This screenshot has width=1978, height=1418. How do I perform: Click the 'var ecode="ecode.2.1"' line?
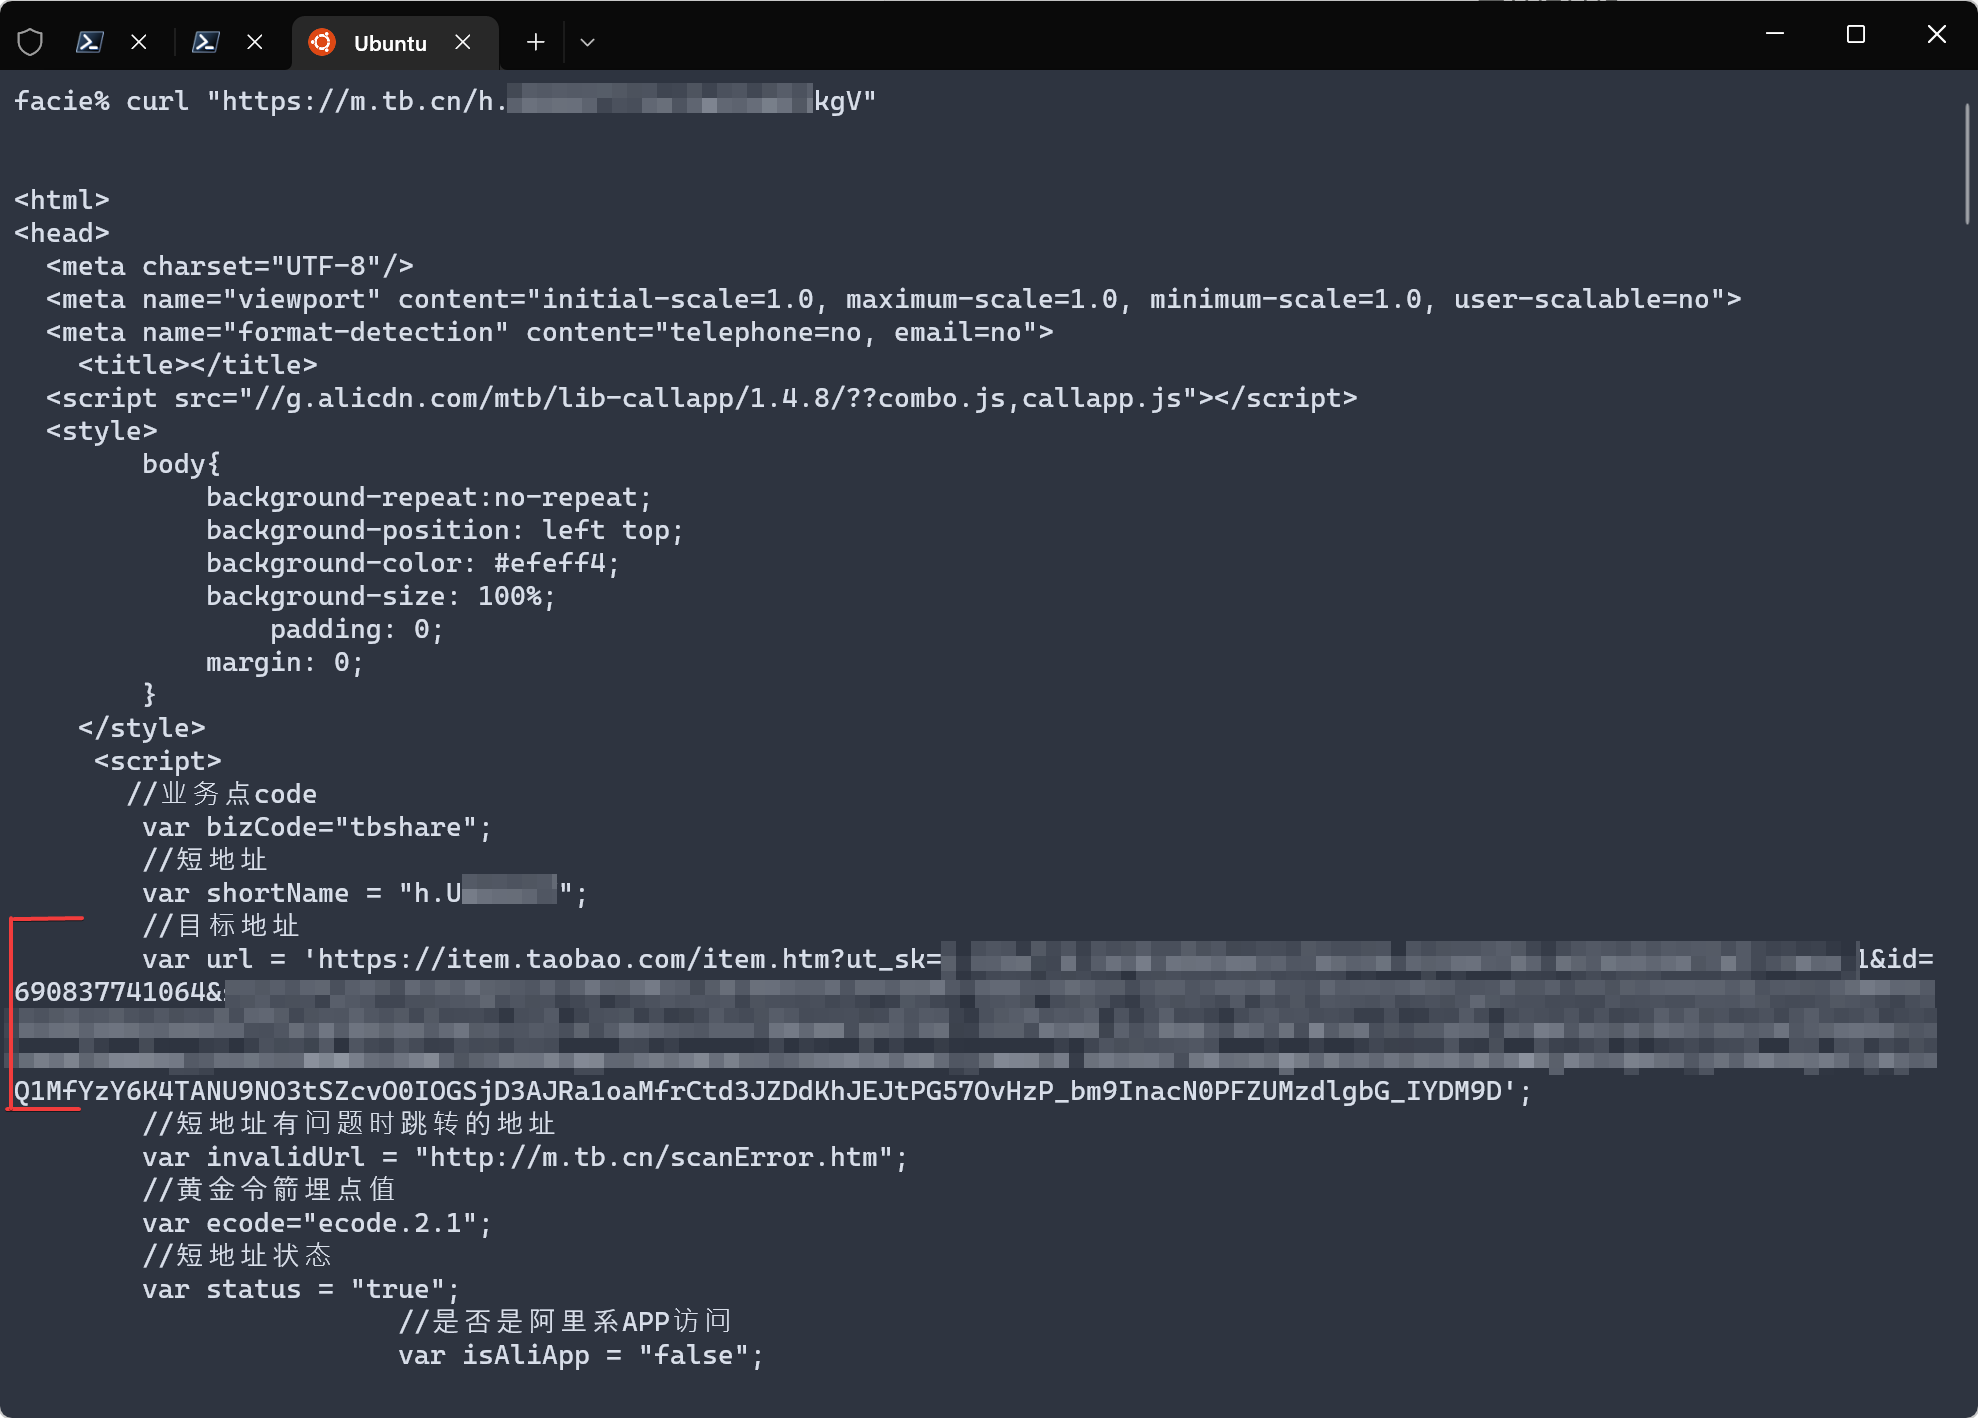click(317, 1223)
